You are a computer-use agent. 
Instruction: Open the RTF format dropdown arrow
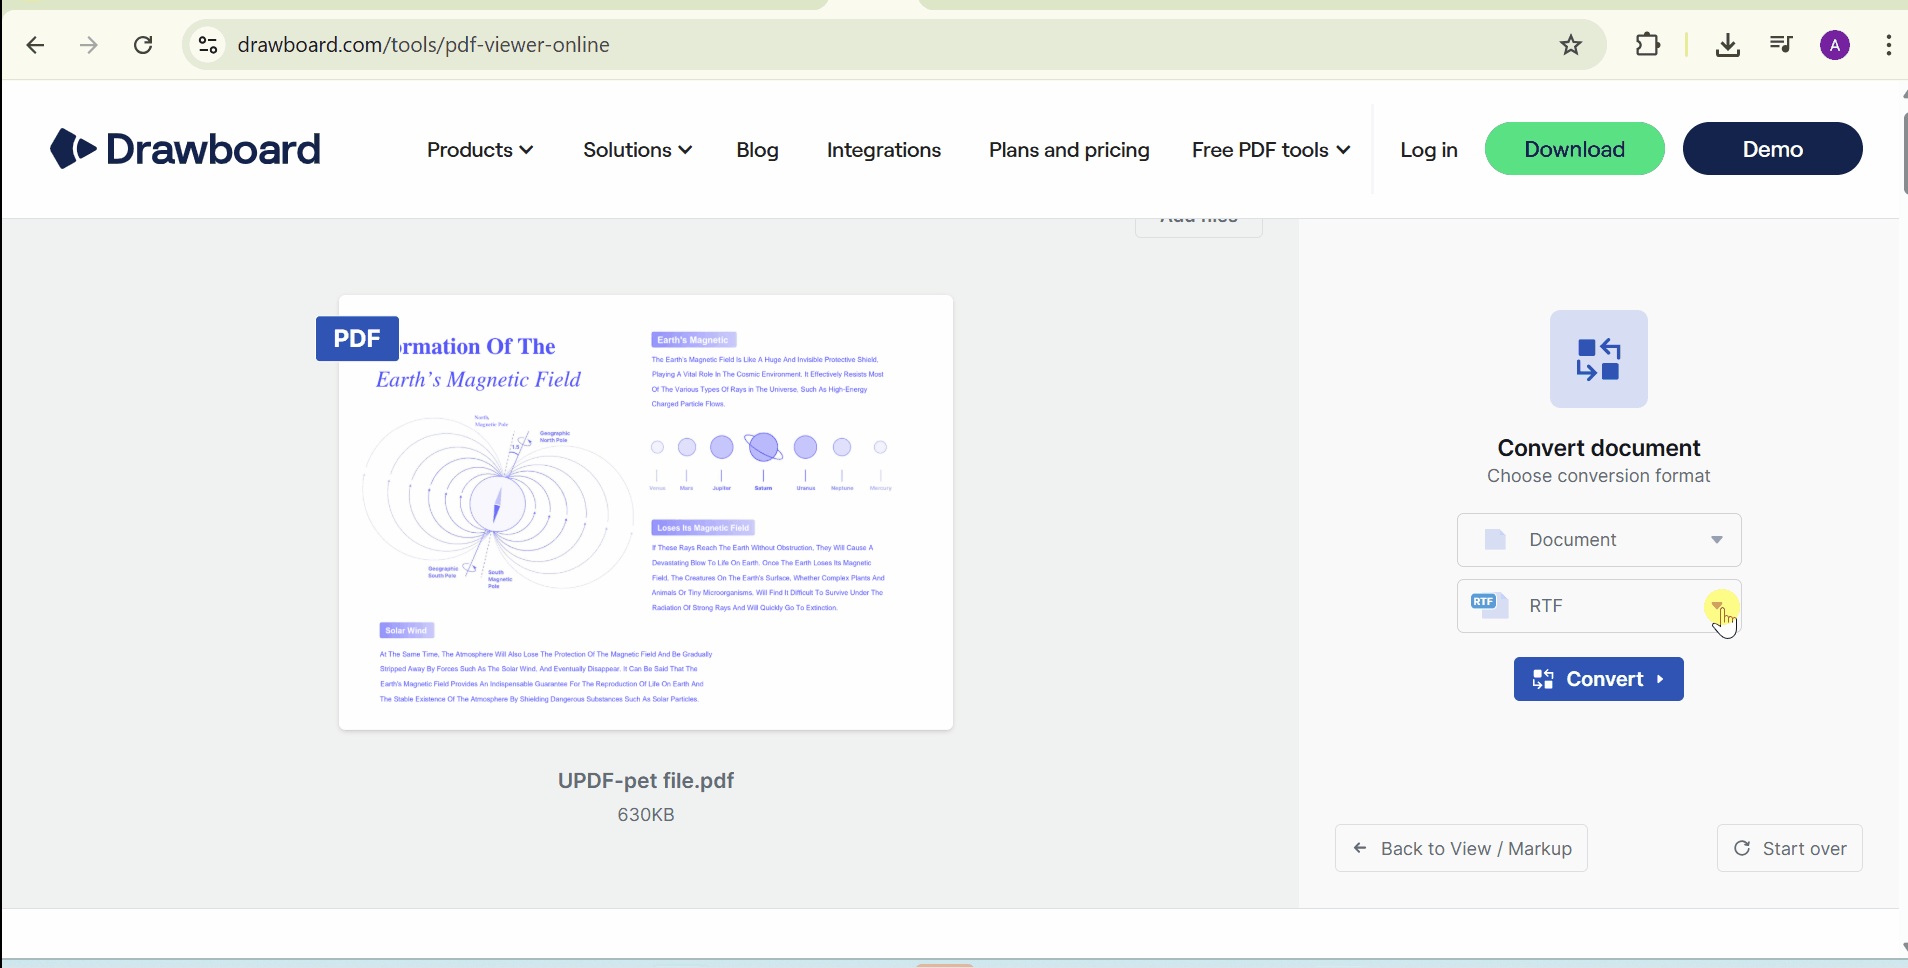pos(1717,605)
